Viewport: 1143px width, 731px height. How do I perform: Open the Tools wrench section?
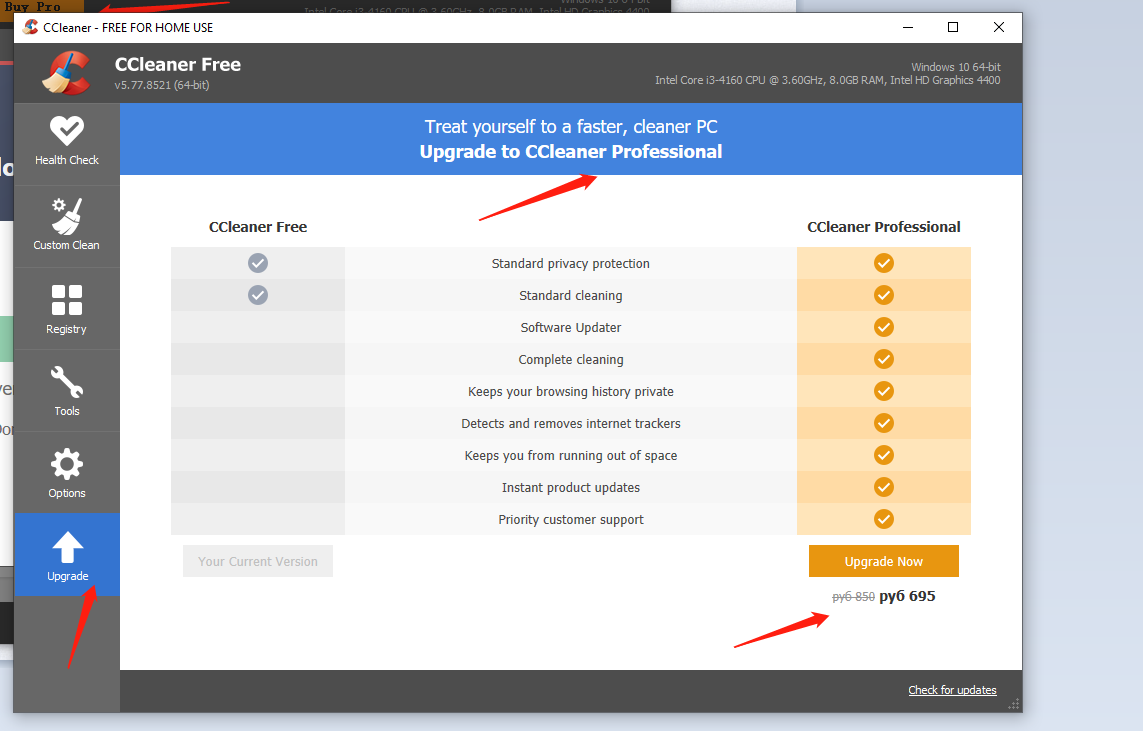point(66,391)
